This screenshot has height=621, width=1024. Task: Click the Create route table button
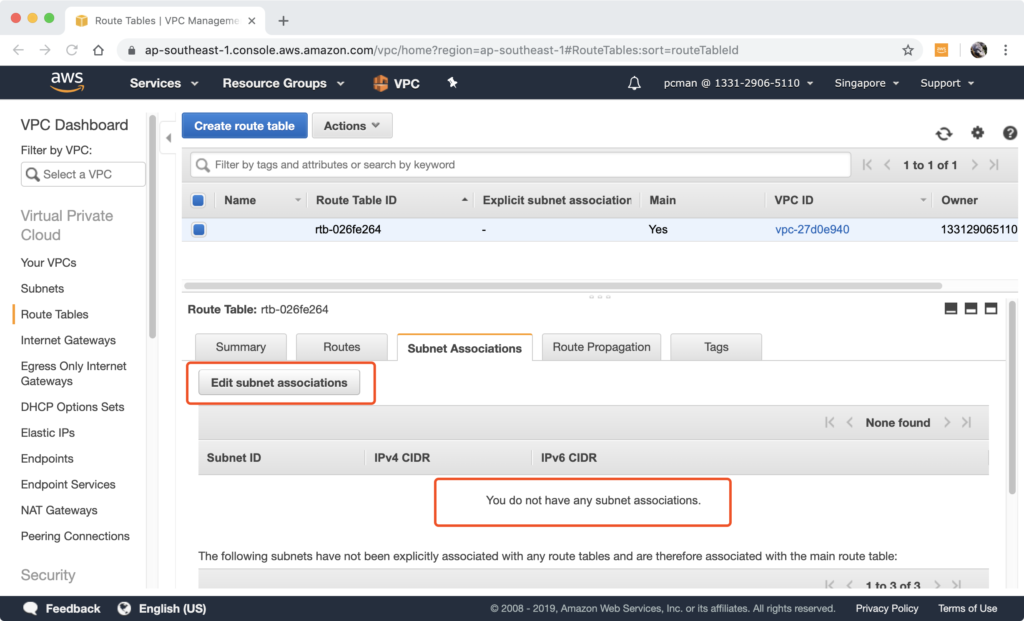pos(244,125)
